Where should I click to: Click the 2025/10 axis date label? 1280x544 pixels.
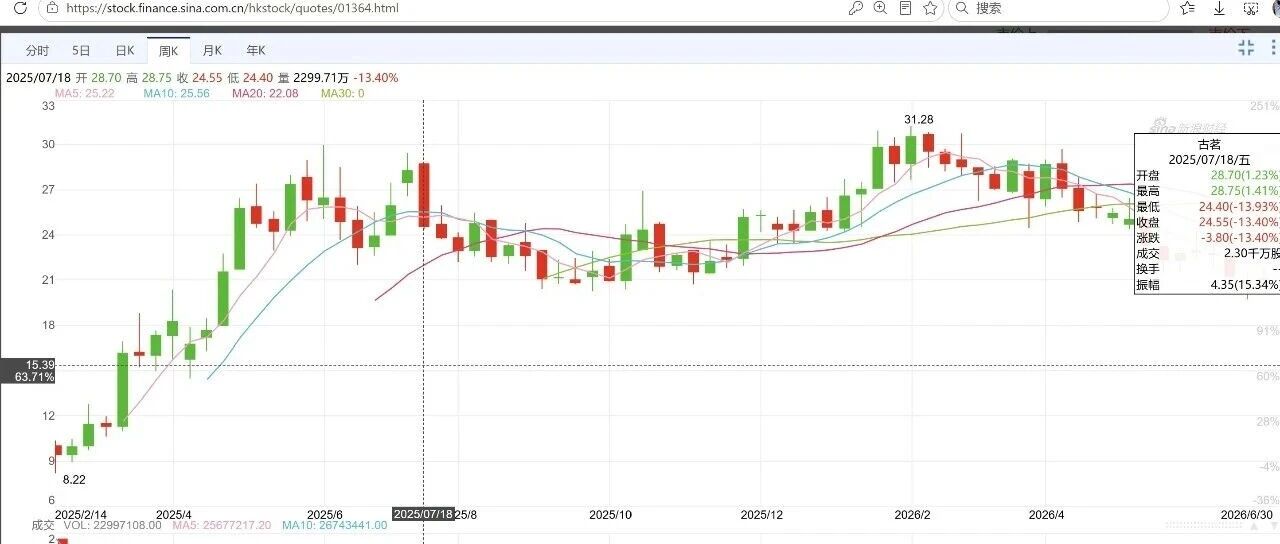[x=610, y=515]
